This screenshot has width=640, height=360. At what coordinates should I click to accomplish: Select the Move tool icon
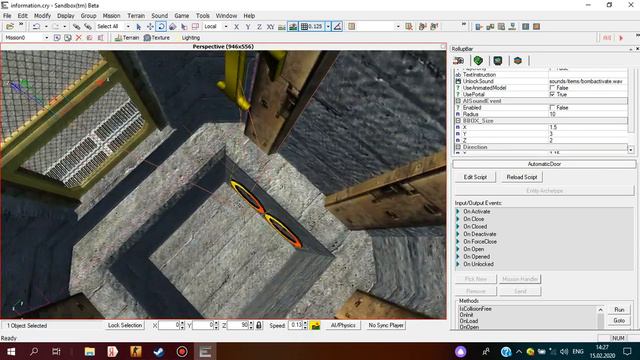(150, 27)
